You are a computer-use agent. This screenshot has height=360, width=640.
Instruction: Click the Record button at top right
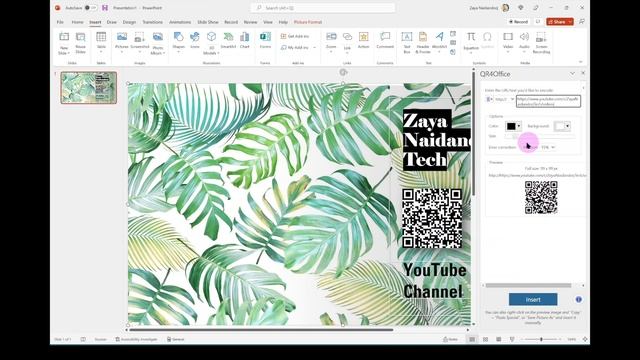pyautogui.click(x=518, y=22)
